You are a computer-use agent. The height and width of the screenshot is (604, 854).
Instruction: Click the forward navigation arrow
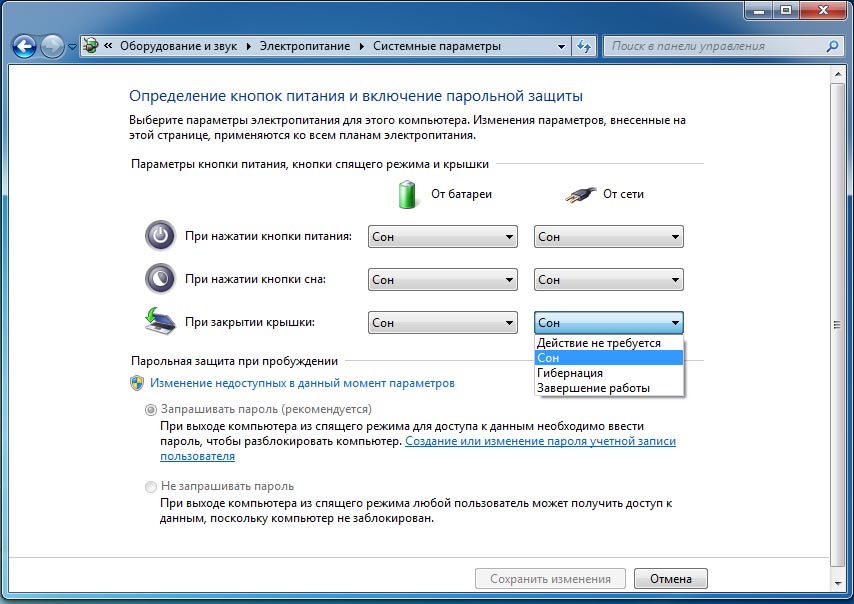point(52,46)
